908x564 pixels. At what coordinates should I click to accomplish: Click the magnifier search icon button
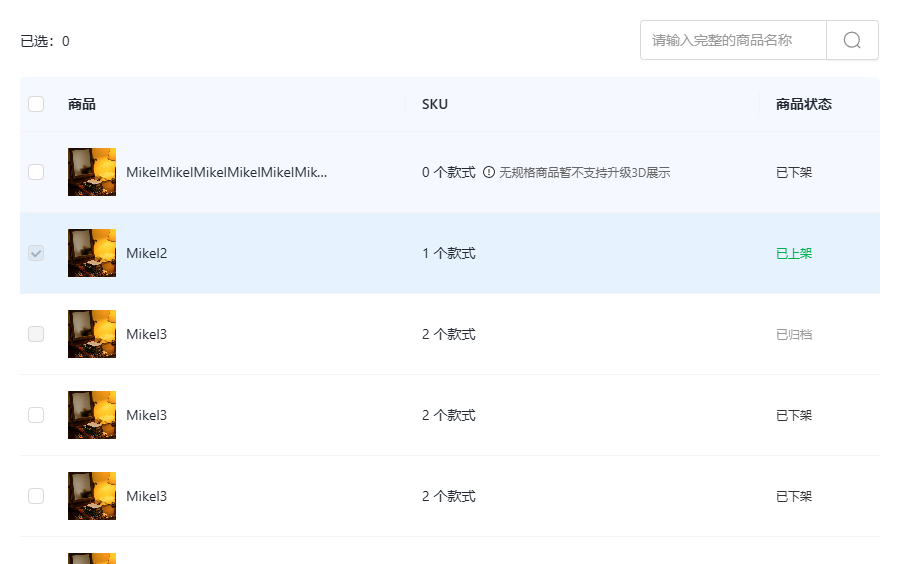[852, 40]
